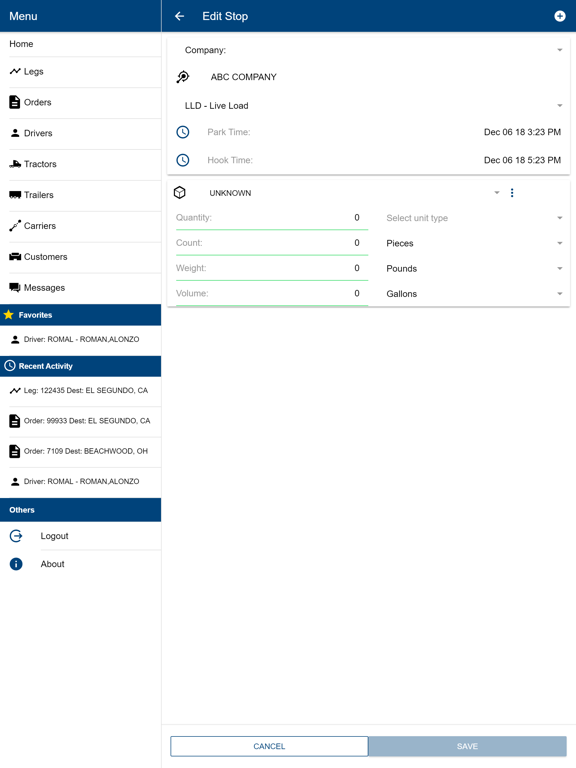Select About in Others section
Viewport: 576px width, 768px height.
pyautogui.click(x=80, y=564)
